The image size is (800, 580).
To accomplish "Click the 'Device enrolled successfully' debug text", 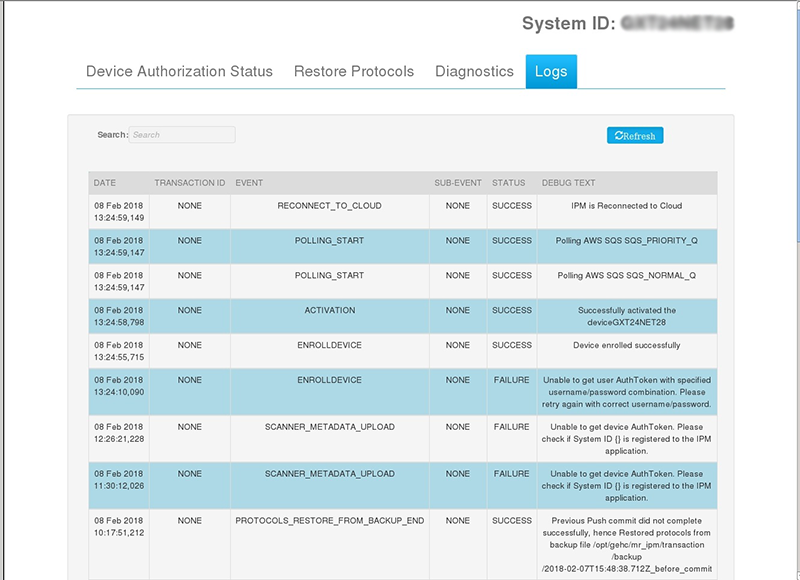I will [626, 346].
